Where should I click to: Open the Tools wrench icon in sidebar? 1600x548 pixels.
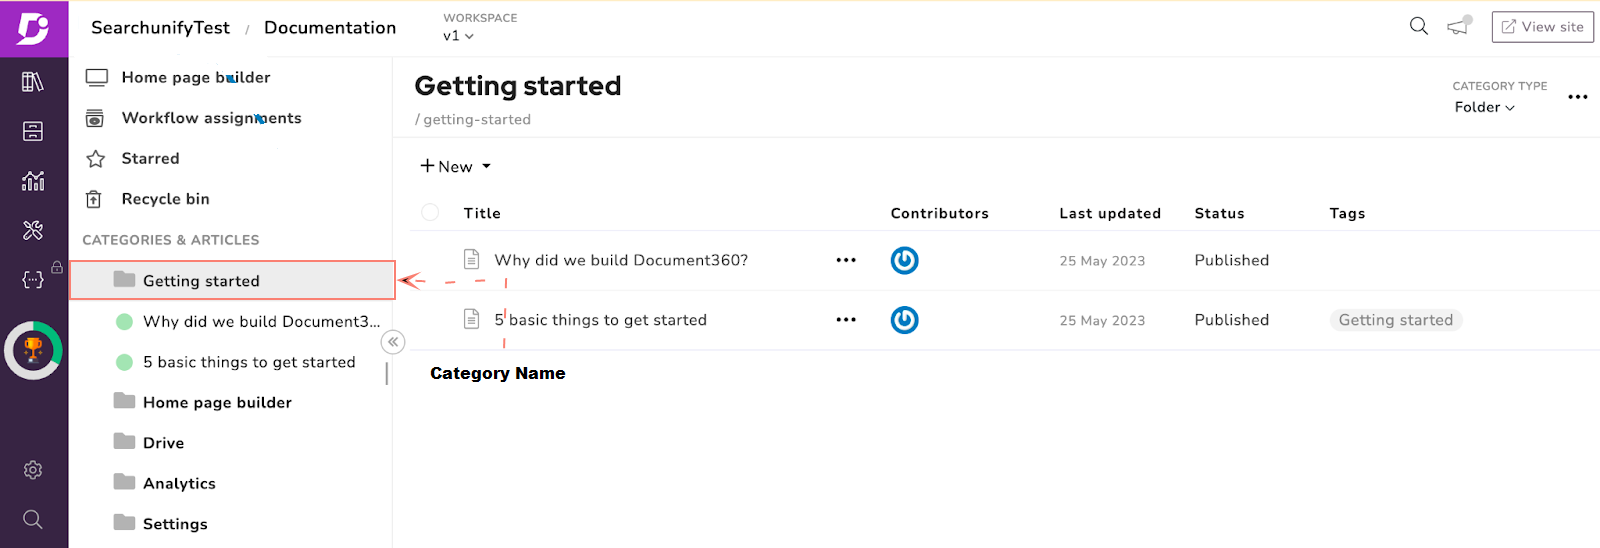33,231
